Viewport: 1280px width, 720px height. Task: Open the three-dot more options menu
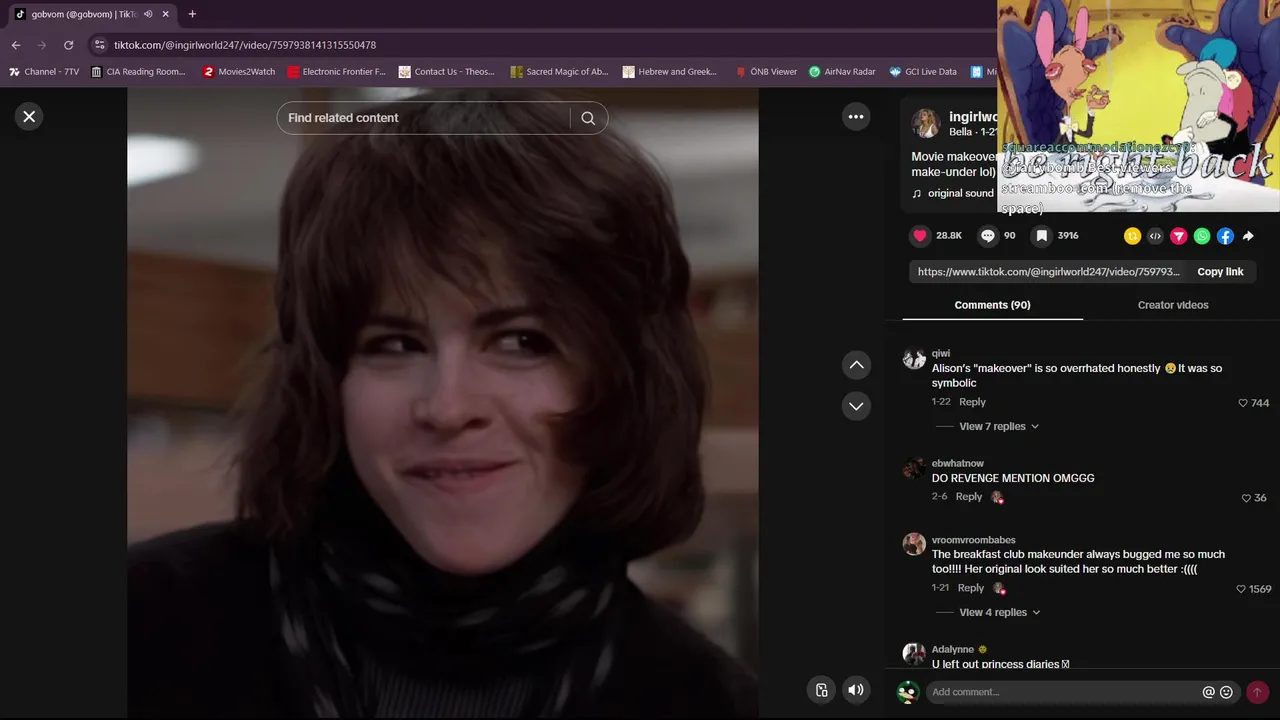point(856,117)
